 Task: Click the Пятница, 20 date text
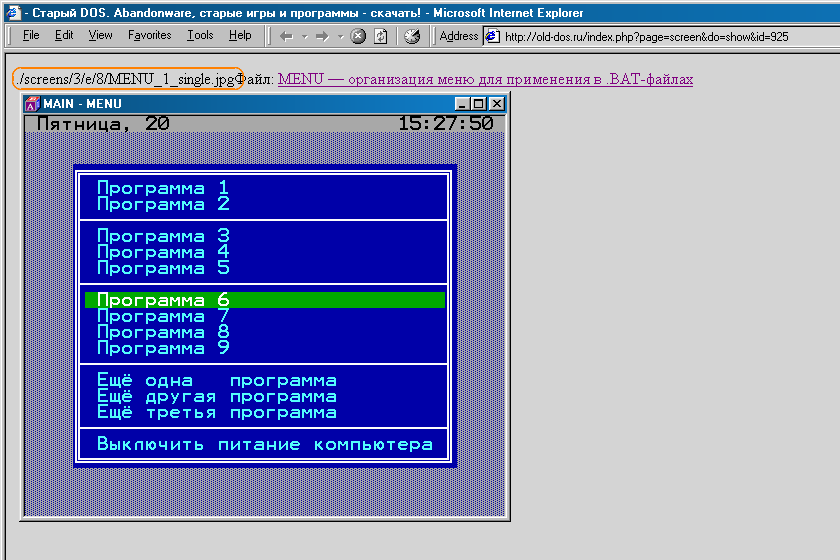click(x=103, y=124)
